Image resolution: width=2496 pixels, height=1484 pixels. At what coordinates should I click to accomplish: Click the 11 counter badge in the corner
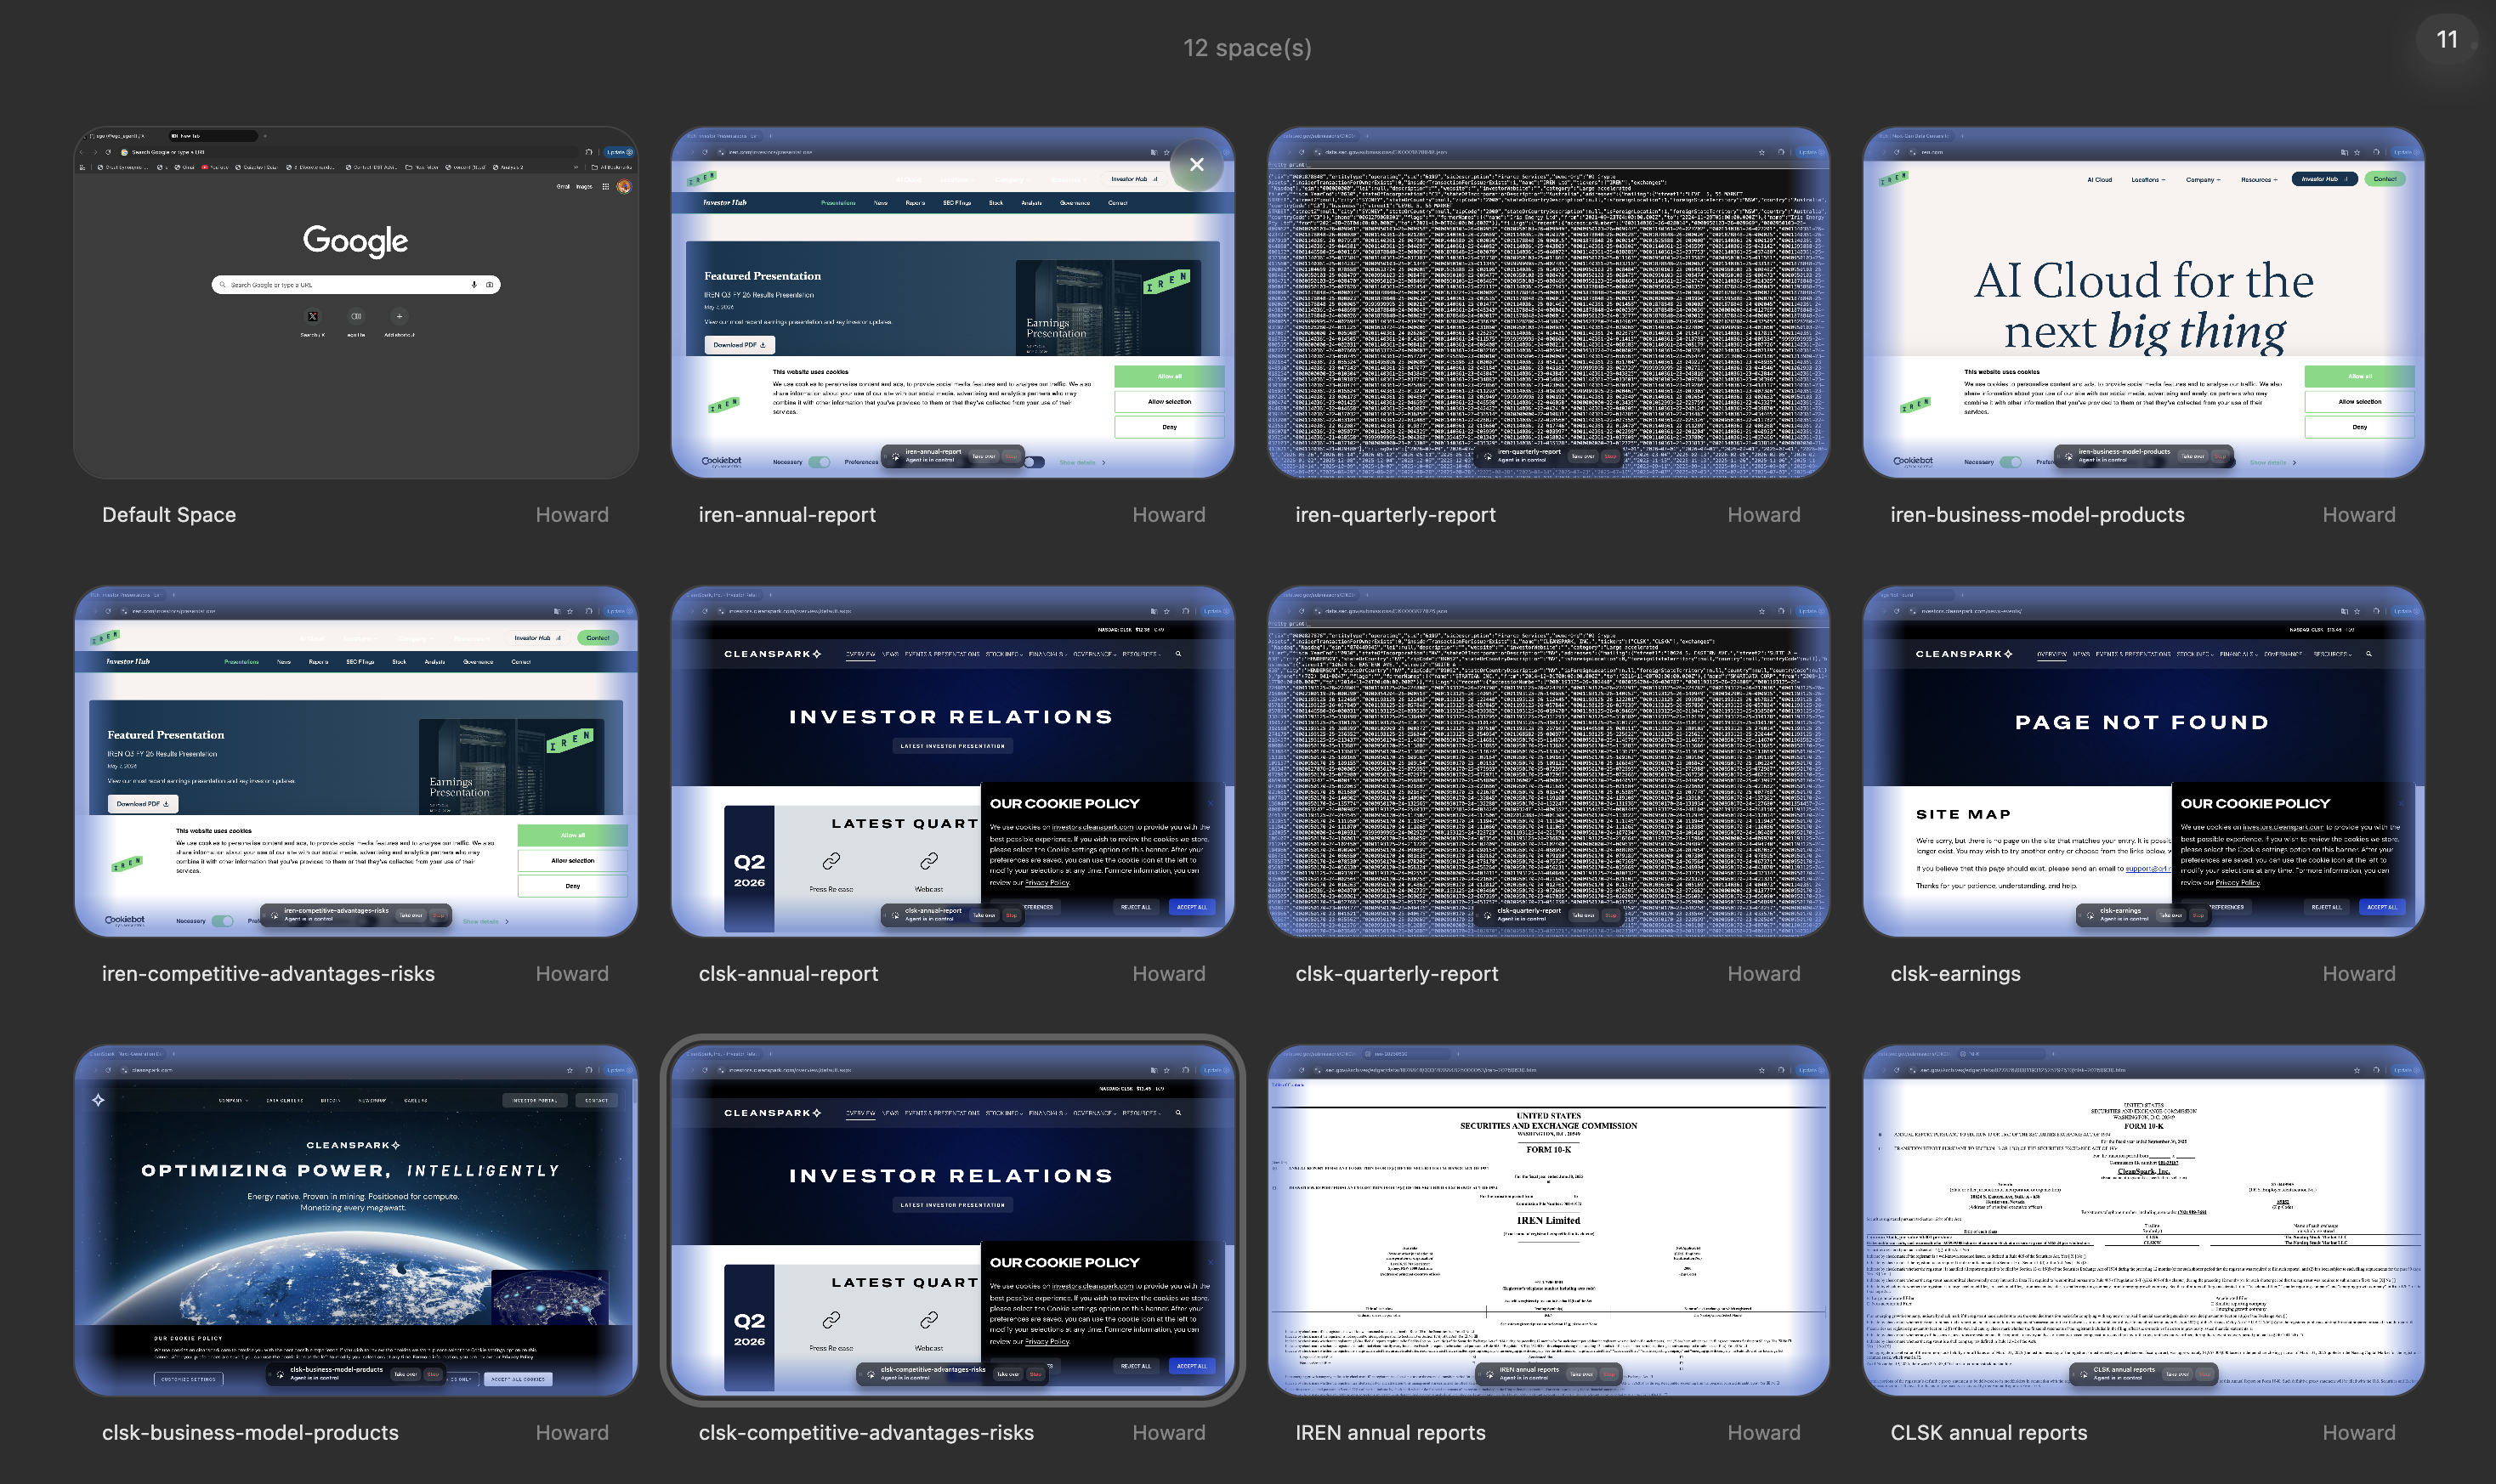[x=2446, y=40]
